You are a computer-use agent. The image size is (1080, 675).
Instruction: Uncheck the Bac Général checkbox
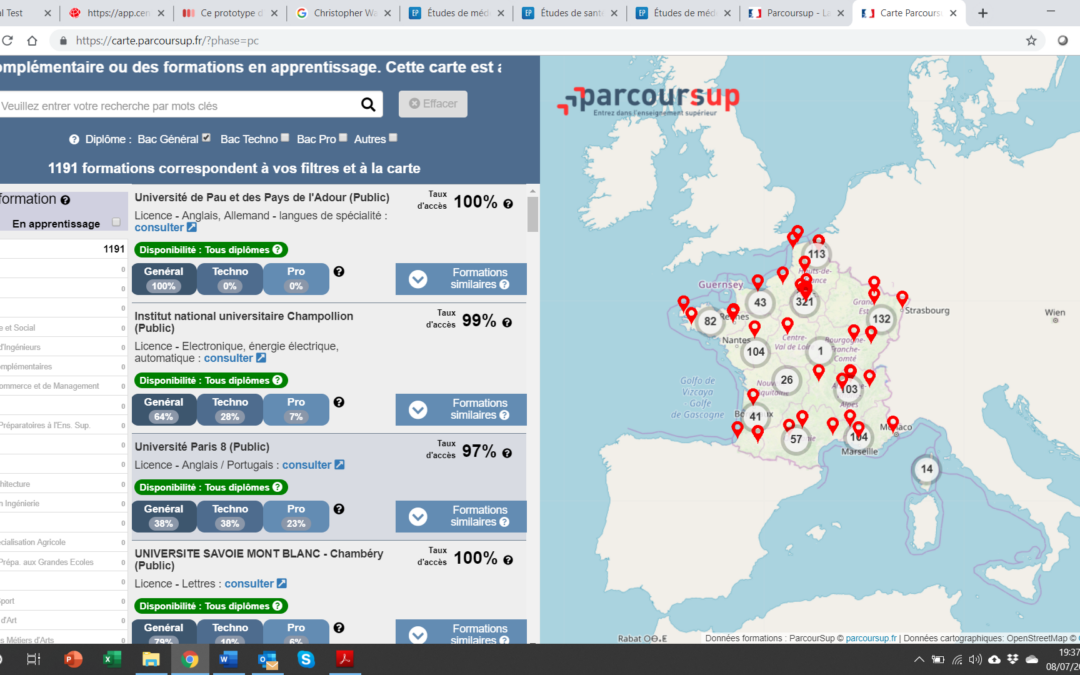point(206,138)
